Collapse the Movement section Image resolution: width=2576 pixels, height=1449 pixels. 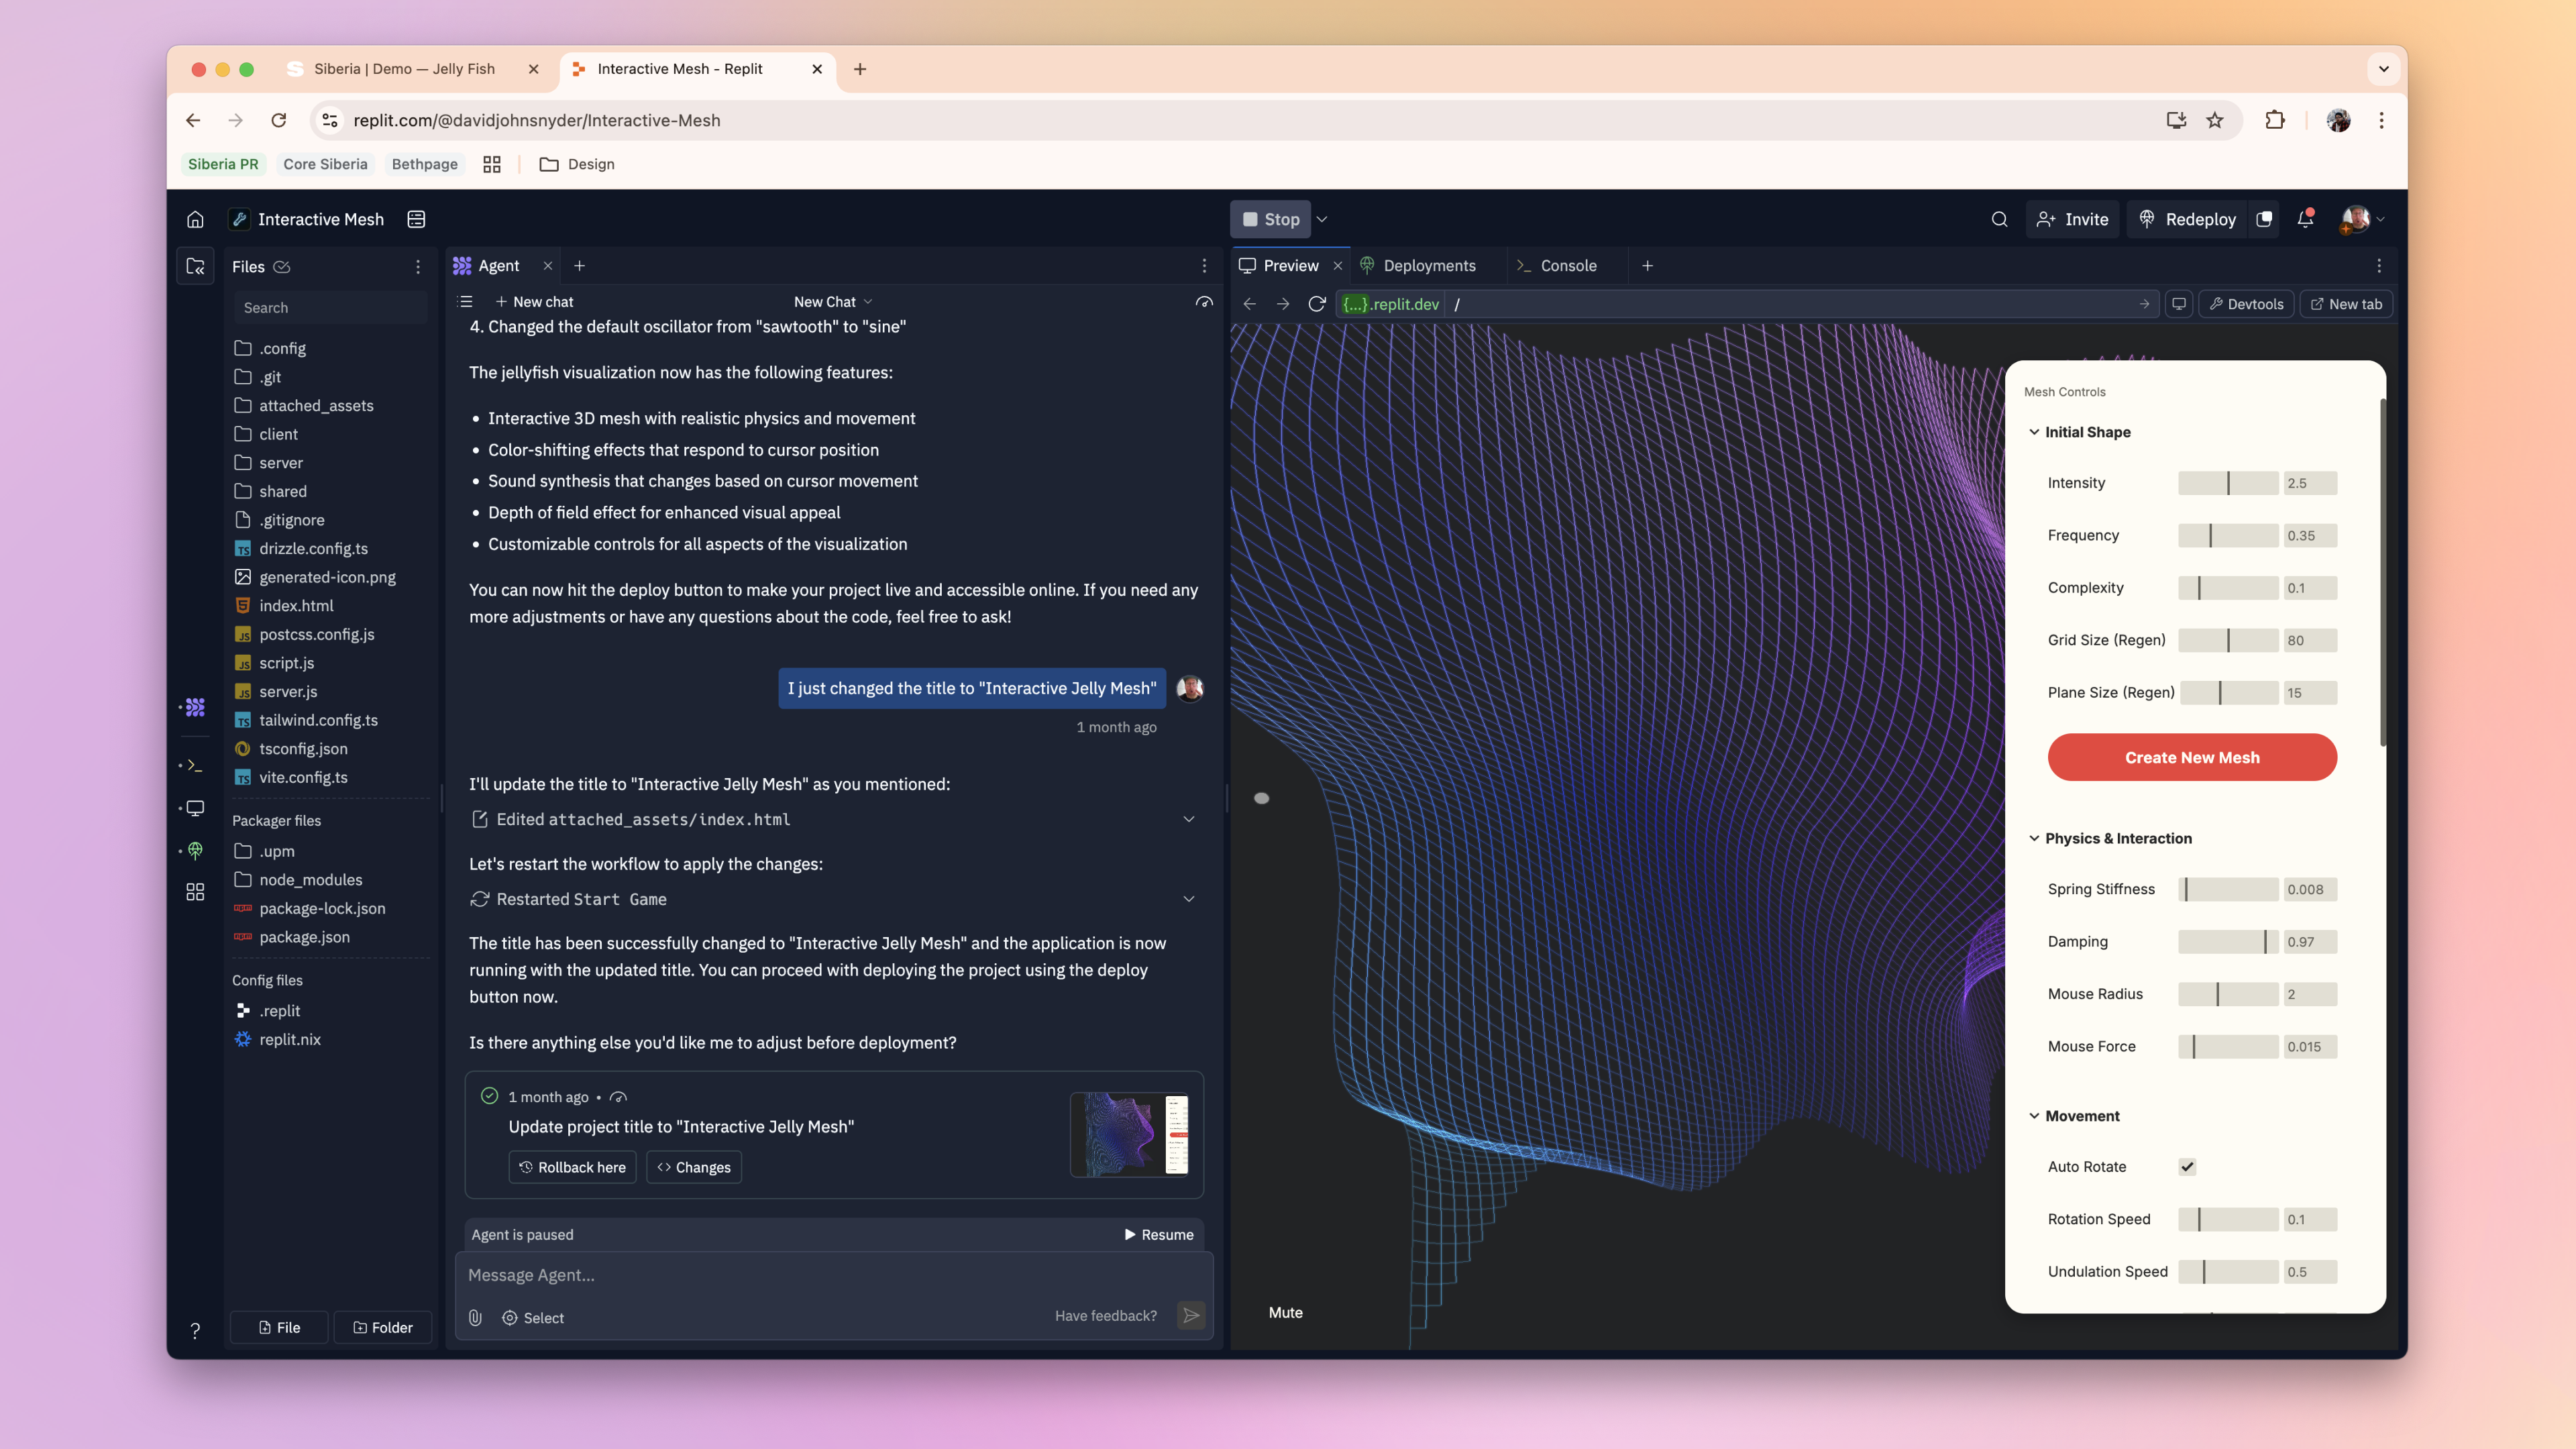click(x=2034, y=1116)
